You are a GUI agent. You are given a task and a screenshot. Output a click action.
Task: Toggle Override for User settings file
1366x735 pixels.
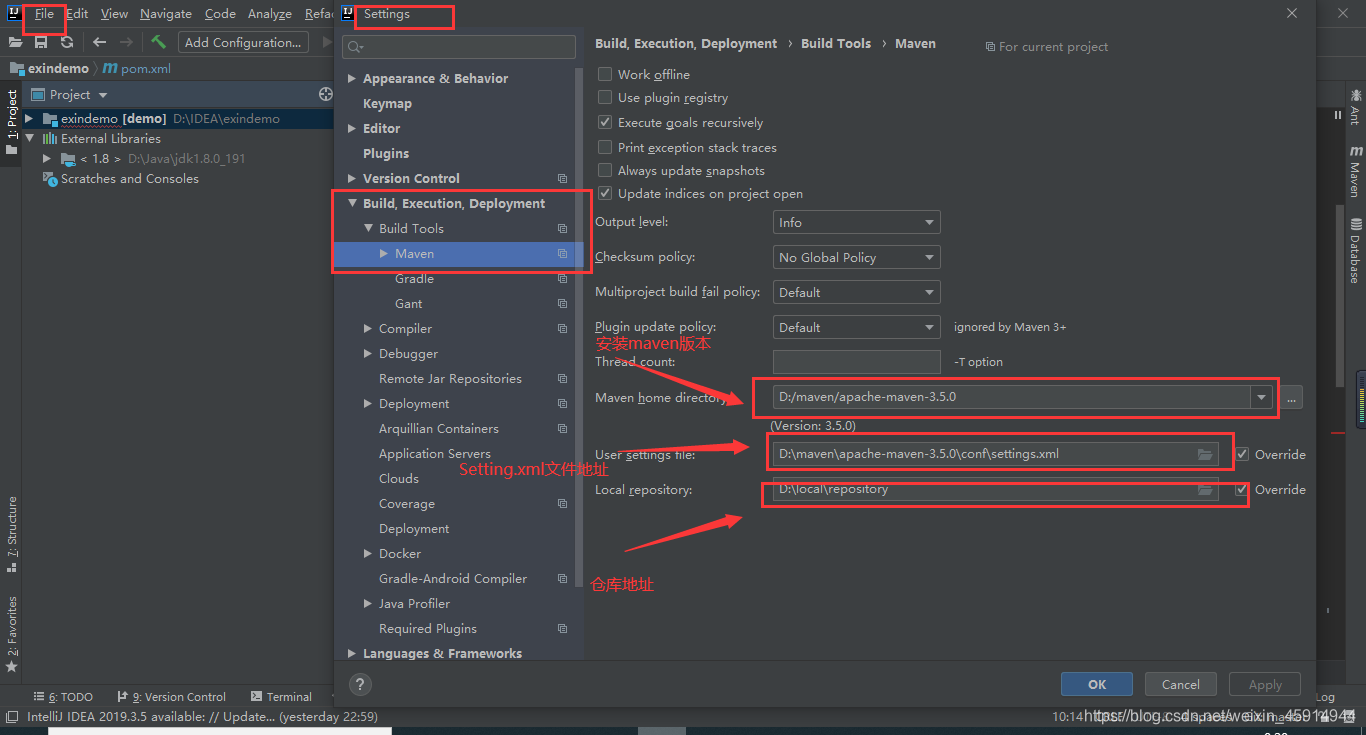(1242, 454)
